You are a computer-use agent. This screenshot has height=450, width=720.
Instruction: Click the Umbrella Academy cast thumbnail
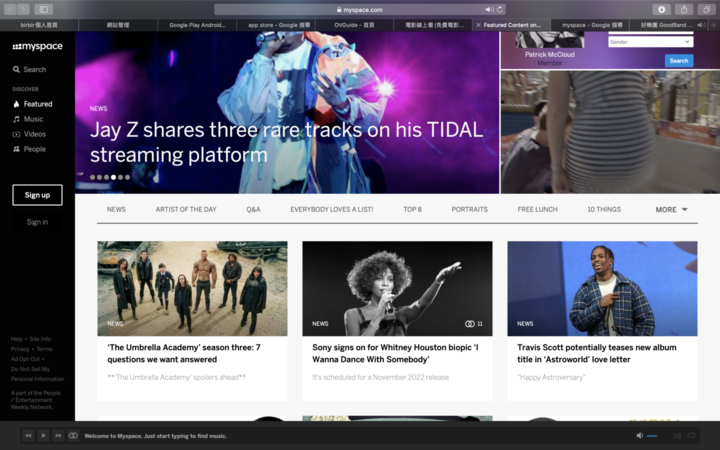[192, 288]
